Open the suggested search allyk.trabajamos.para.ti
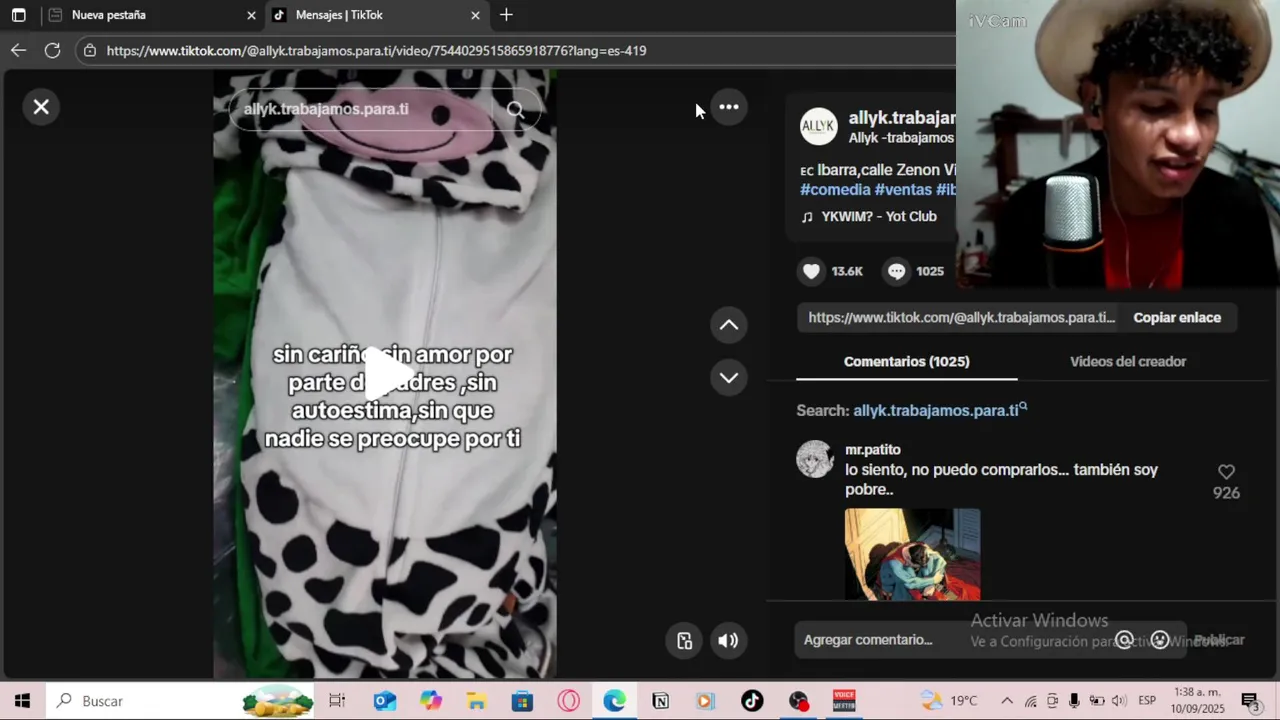This screenshot has width=1280, height=720. [x=939, y=410]
